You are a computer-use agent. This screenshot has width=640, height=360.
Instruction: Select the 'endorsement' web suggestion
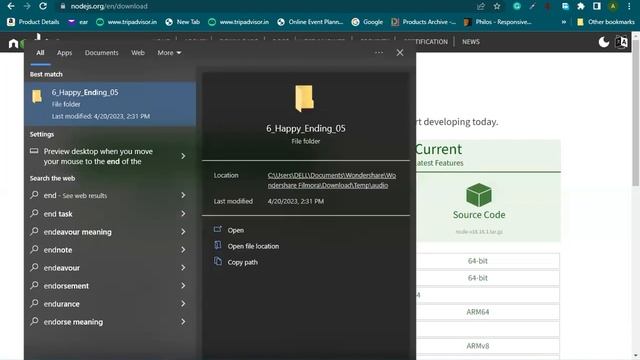(66, 286)
